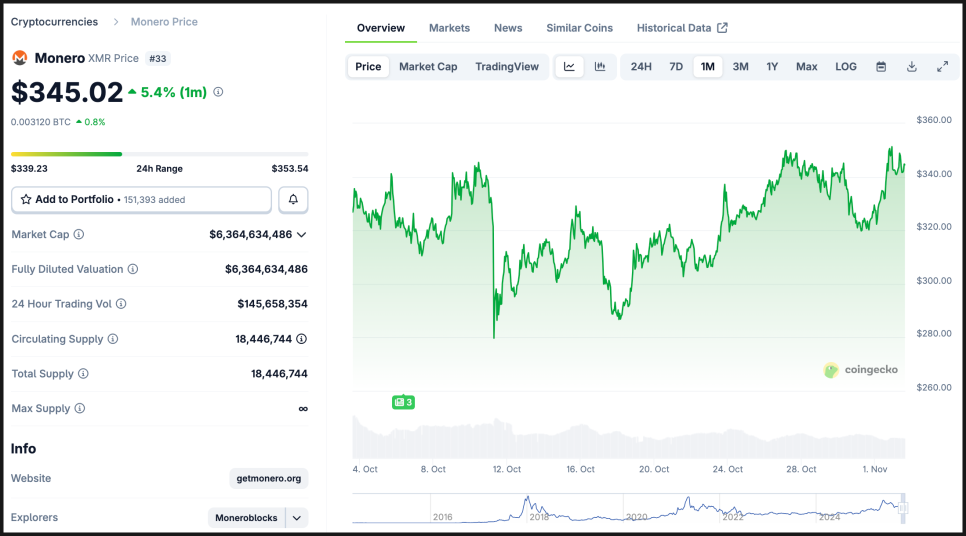
Task: Switch to line chart view icon
Action: pyautogui.click(x=569, y=67)
